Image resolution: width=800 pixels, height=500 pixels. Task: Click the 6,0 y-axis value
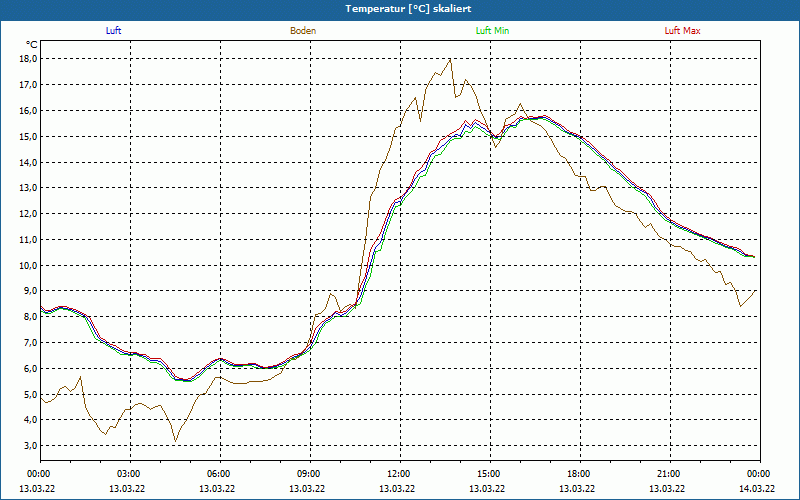(x=31, y=368)
